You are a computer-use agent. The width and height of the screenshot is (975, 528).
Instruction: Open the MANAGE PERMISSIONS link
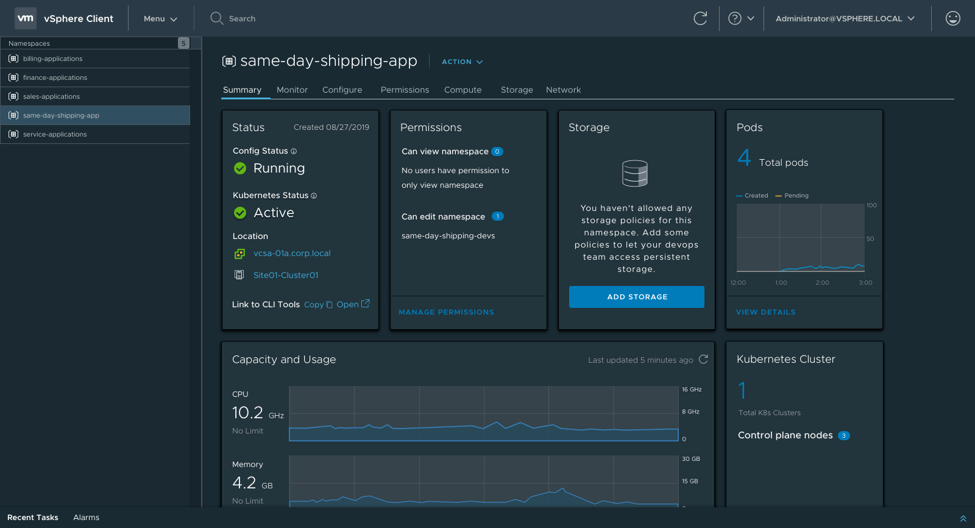click(446, 312)
